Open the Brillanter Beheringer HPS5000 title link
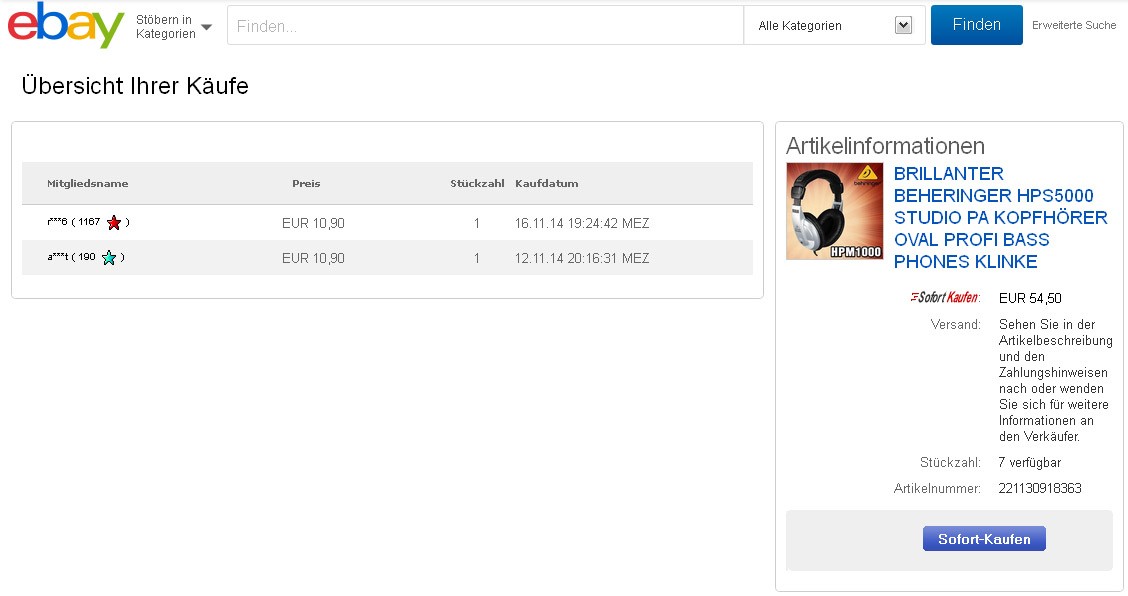 click(x=1000, y=218)
